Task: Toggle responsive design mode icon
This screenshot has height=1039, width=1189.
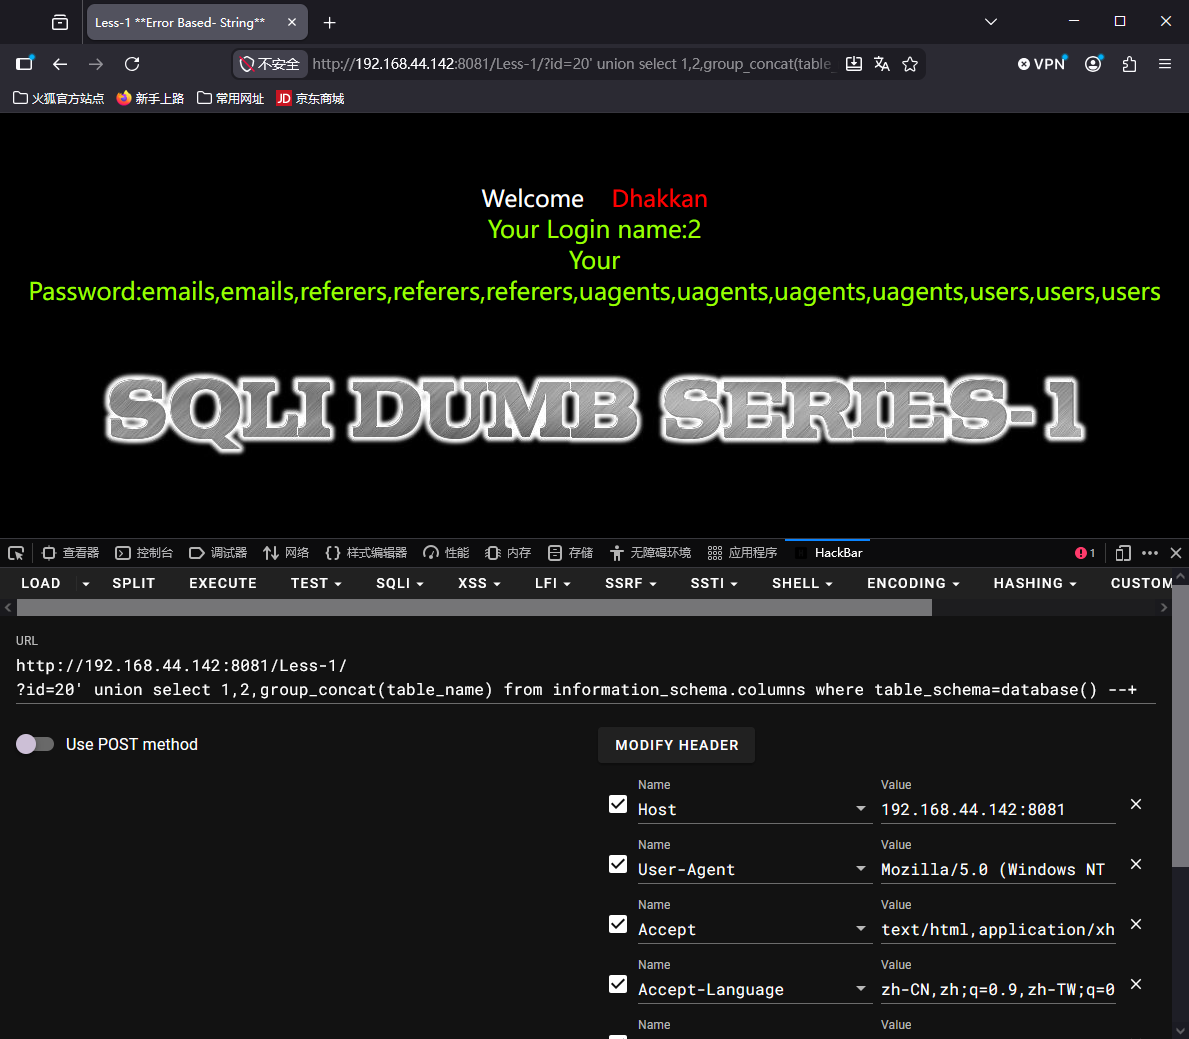Action: pyautogui.click(x=1123, y=553)
